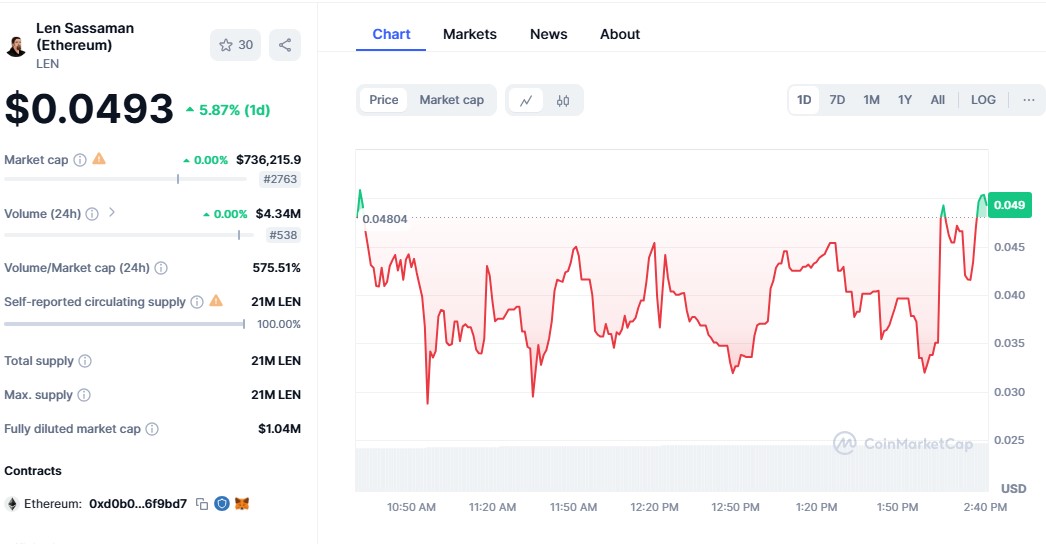
Task: Click the circulating supply progress bar
Action: (x=125, y=324)
